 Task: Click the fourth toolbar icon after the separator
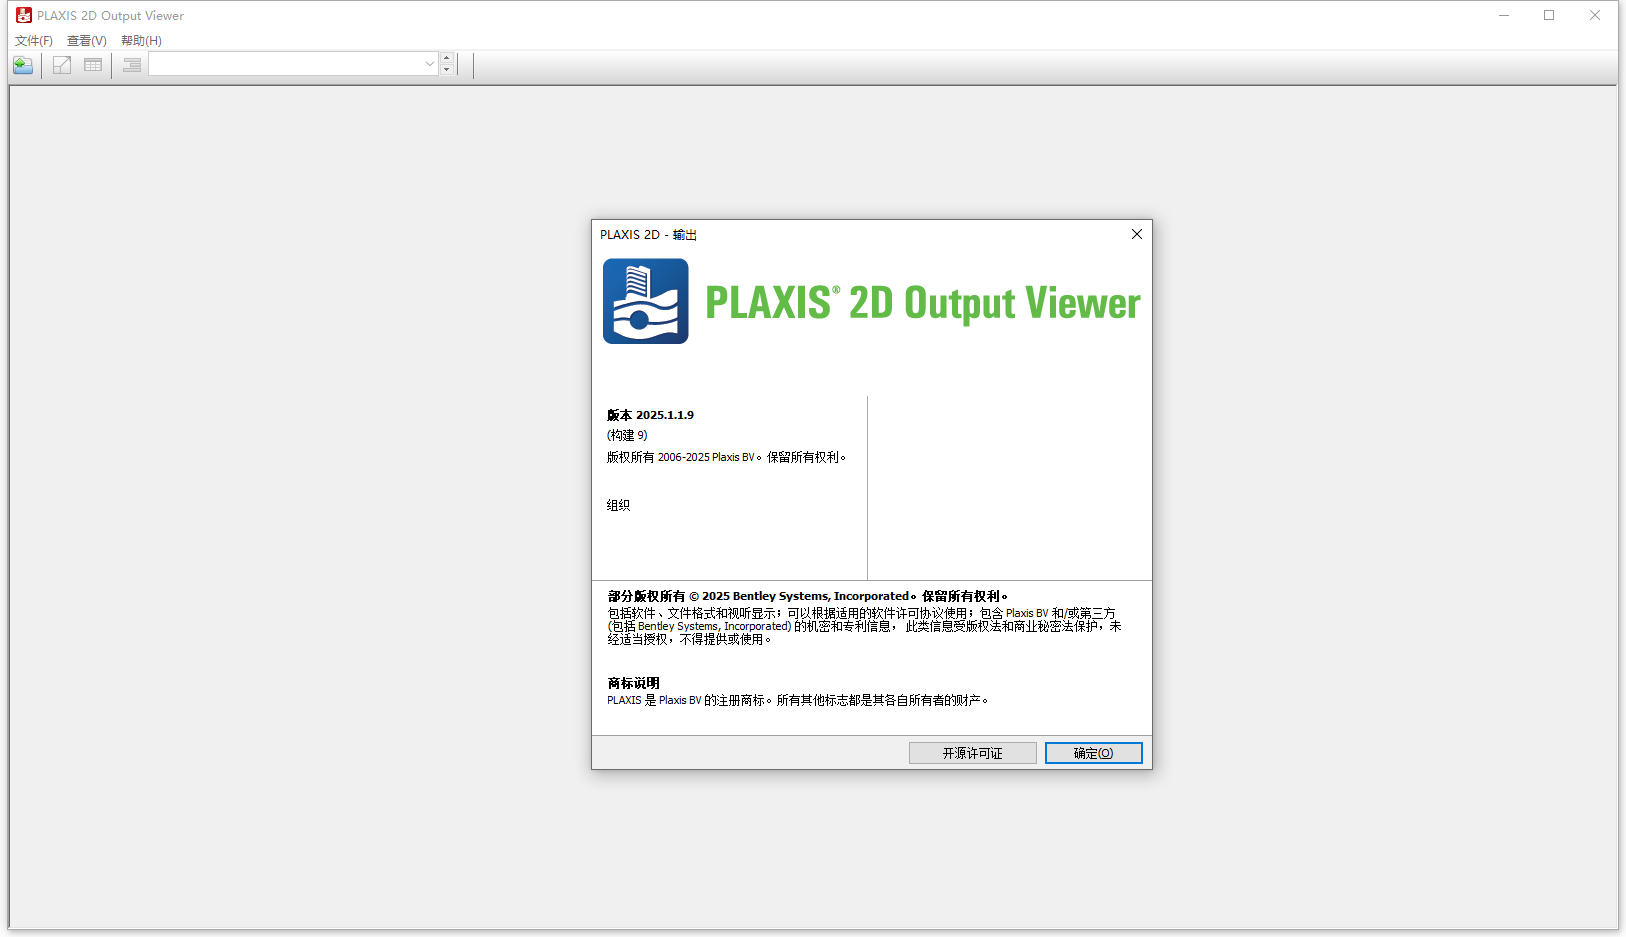[x=131, y=65]
